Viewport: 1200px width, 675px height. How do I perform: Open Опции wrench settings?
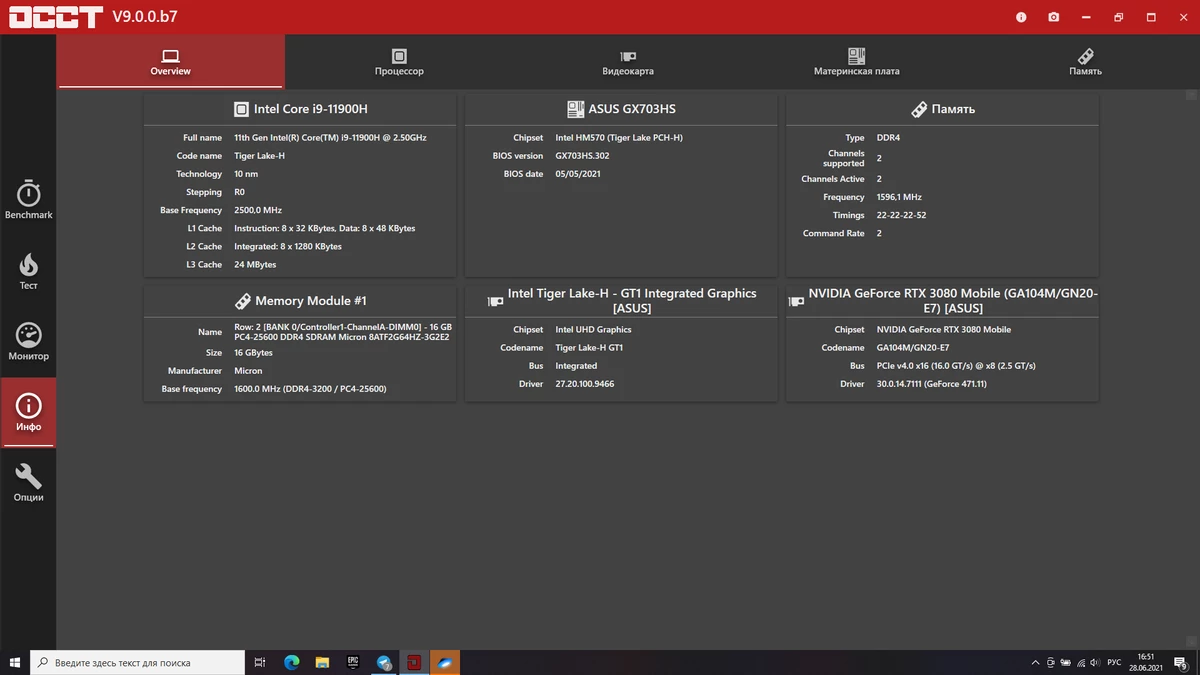pos(28,483)
